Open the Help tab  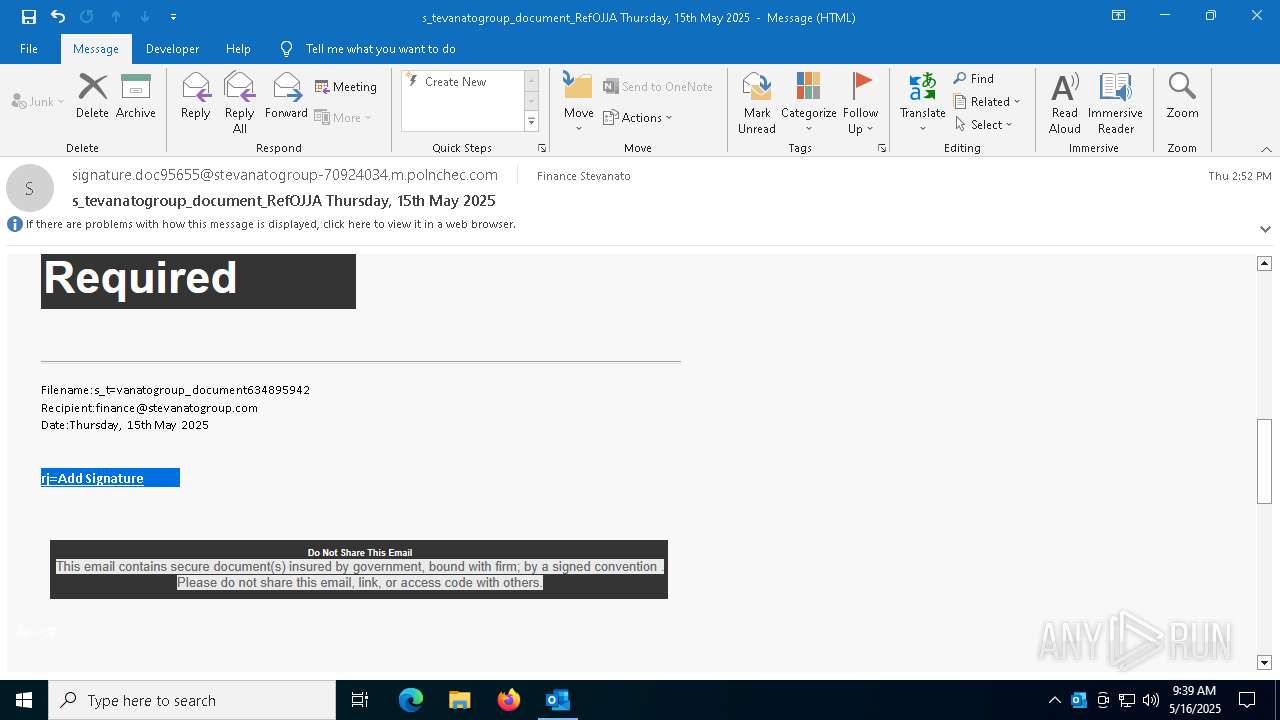pyautogui.click(x=238, y=48)
